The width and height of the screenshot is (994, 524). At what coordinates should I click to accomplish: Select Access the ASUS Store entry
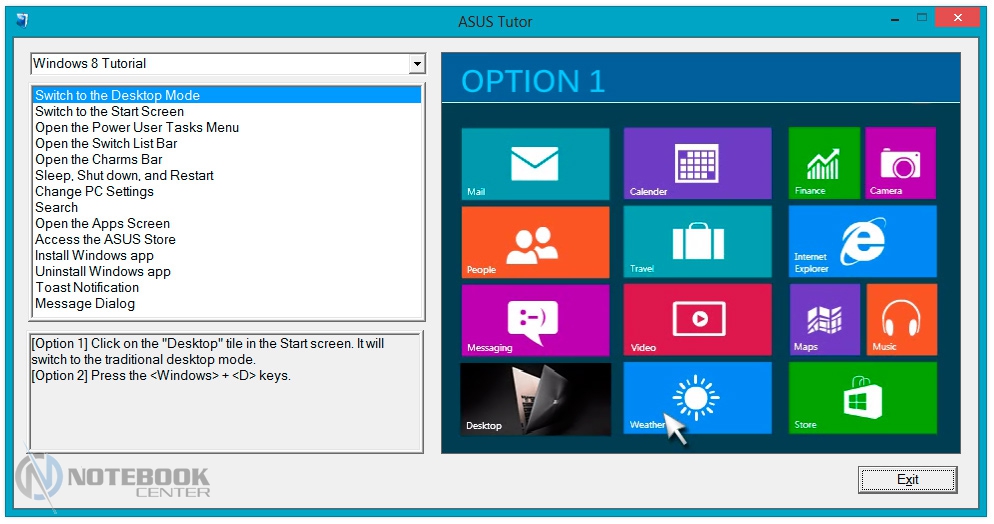[105, 240]
